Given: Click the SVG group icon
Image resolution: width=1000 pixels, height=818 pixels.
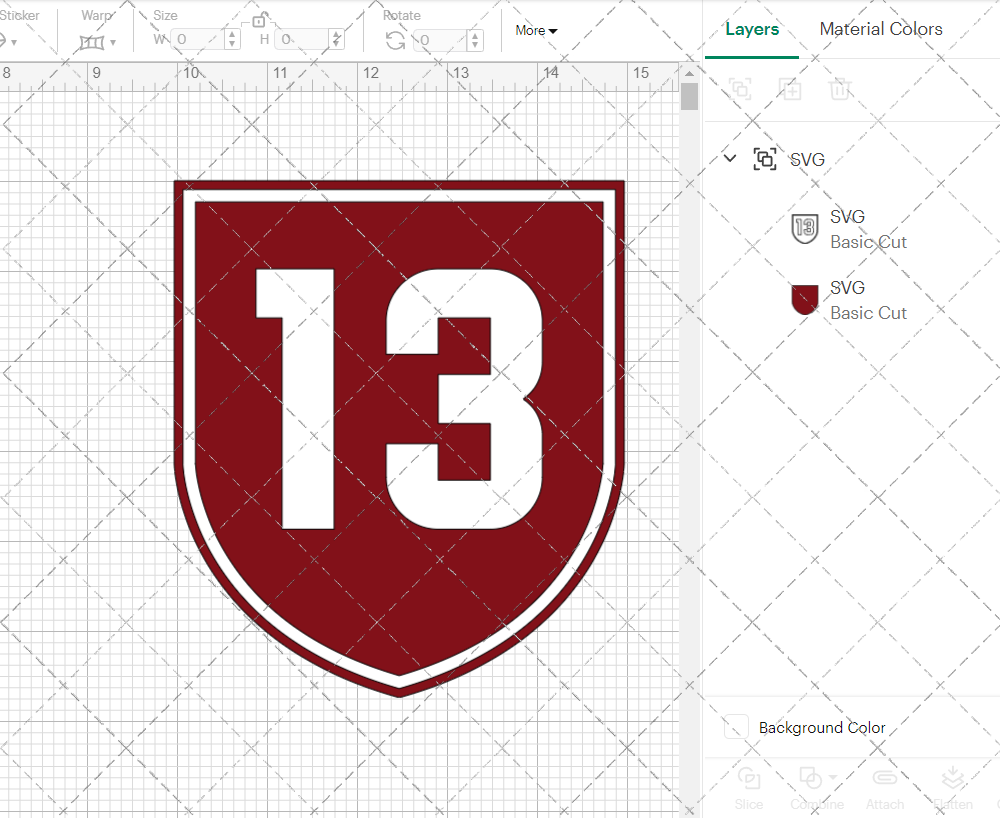Looking at the screenshot, I should (x=765, y=159).
